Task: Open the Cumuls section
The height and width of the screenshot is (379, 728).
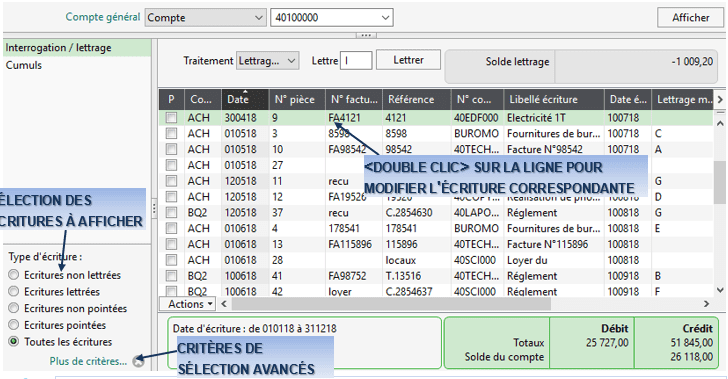Action: (24, 65)
